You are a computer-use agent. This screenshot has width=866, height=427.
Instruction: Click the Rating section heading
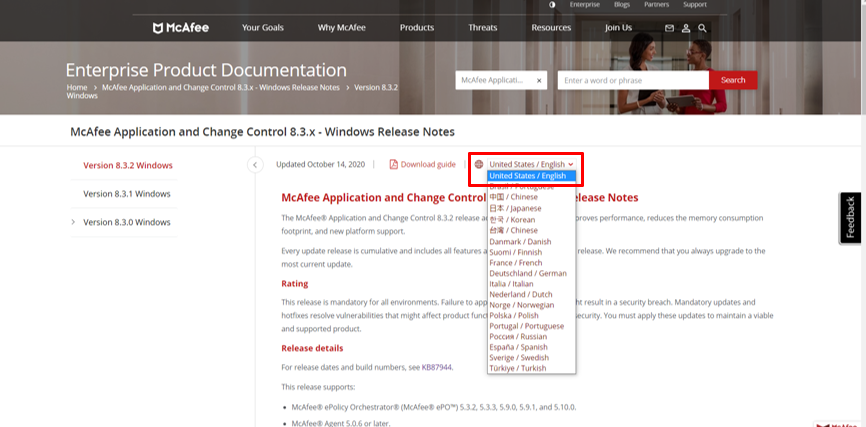pos(294,283)
